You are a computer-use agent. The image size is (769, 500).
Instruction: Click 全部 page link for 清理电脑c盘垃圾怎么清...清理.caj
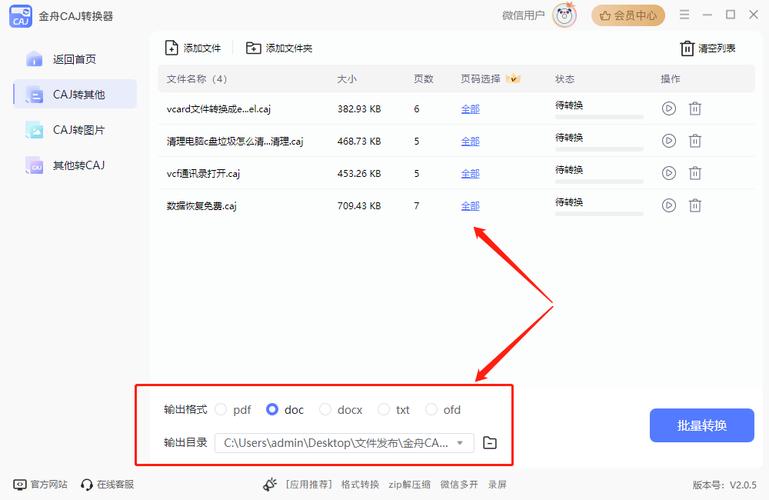click(470, 141)
